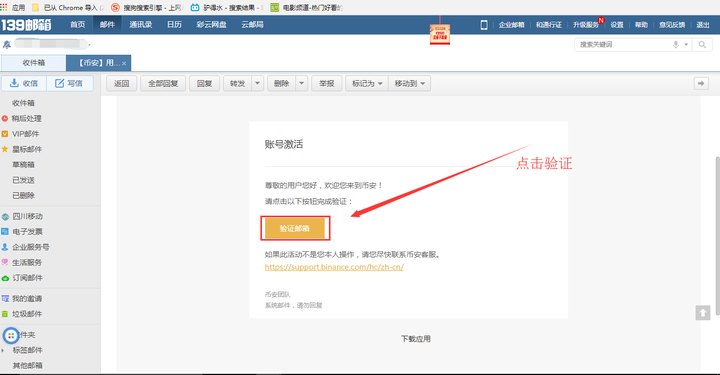Click the 139邮箱 logo
Screen dimensions: 720x375
click(x=26, y=25)
